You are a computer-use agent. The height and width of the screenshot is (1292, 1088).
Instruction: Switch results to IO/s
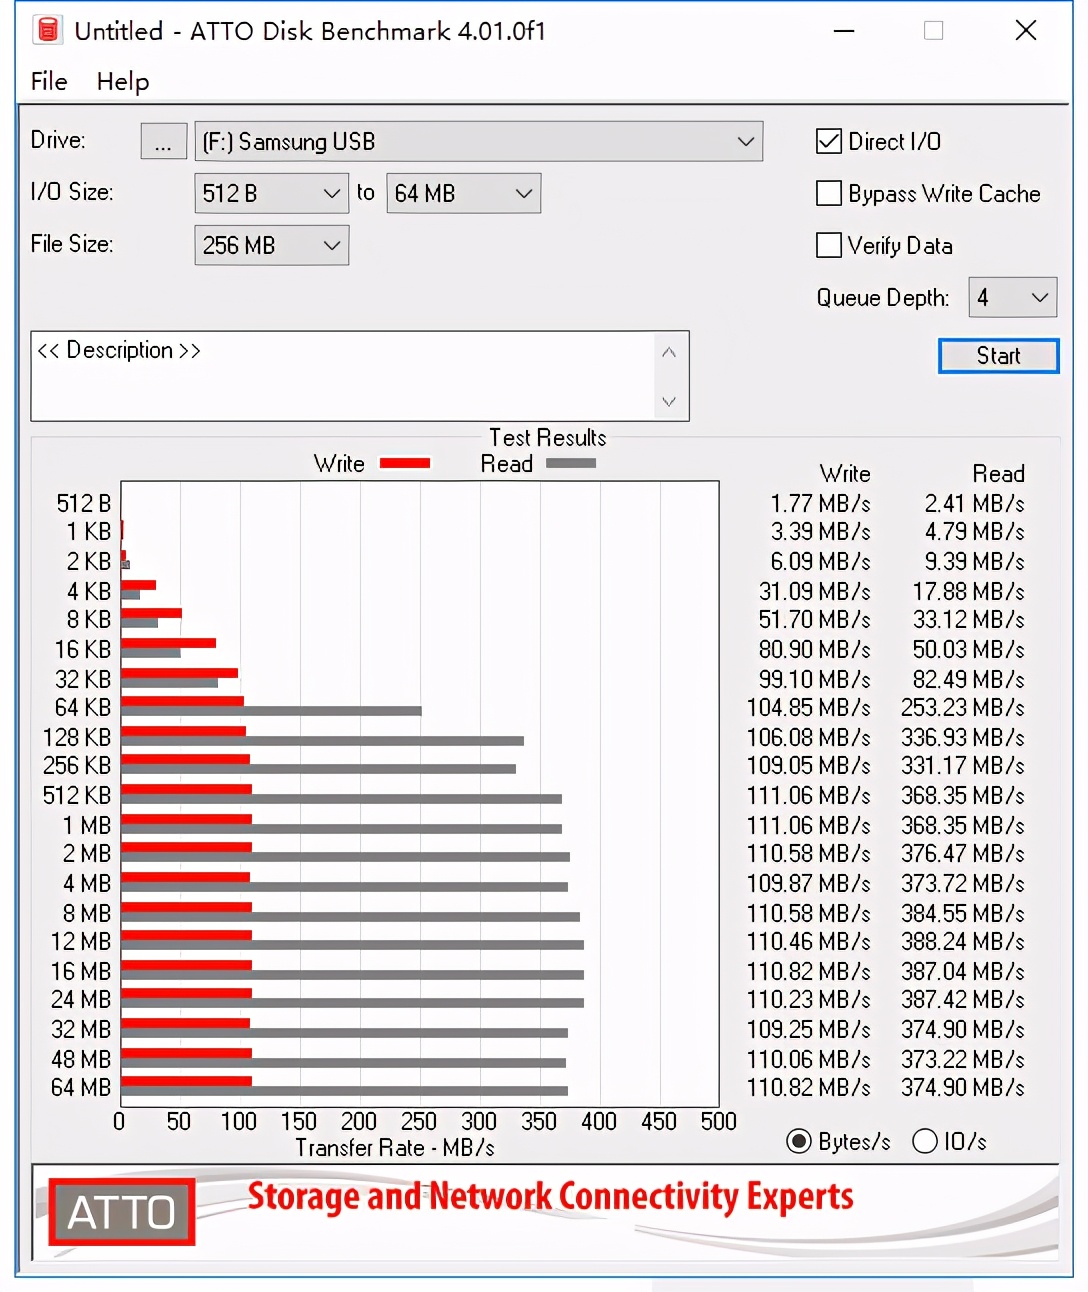pyautogui.click(x=925, y=1141)
